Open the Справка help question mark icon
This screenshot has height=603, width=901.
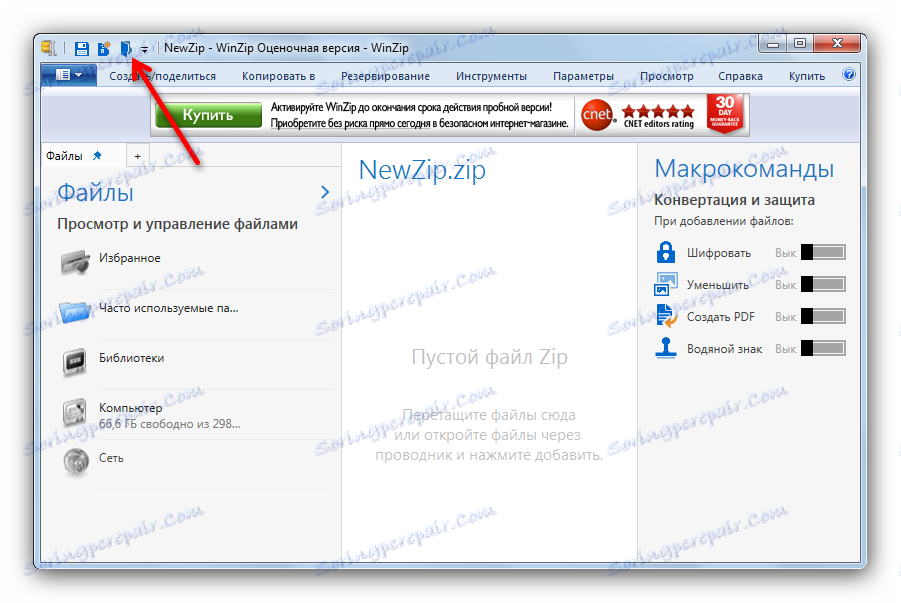click(849, 75)
